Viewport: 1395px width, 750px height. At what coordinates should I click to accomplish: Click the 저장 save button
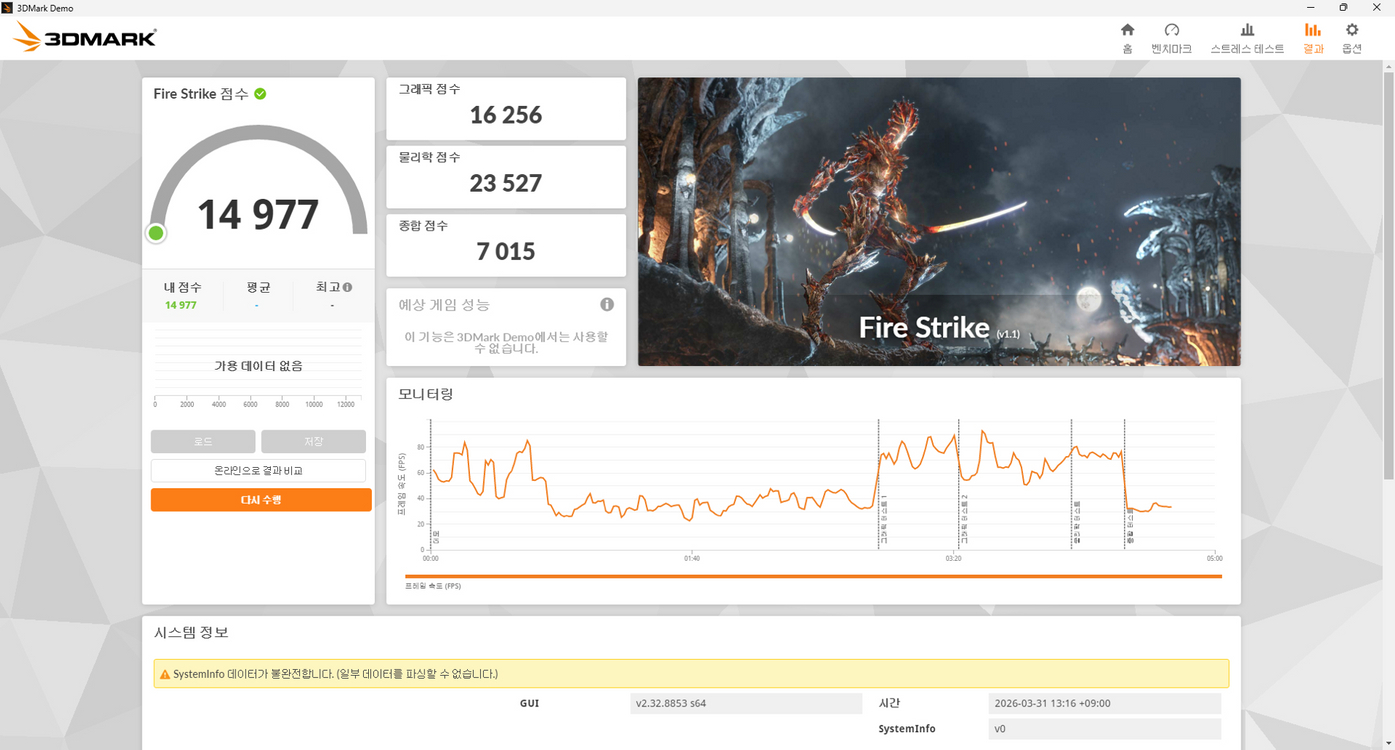[313, 440]
